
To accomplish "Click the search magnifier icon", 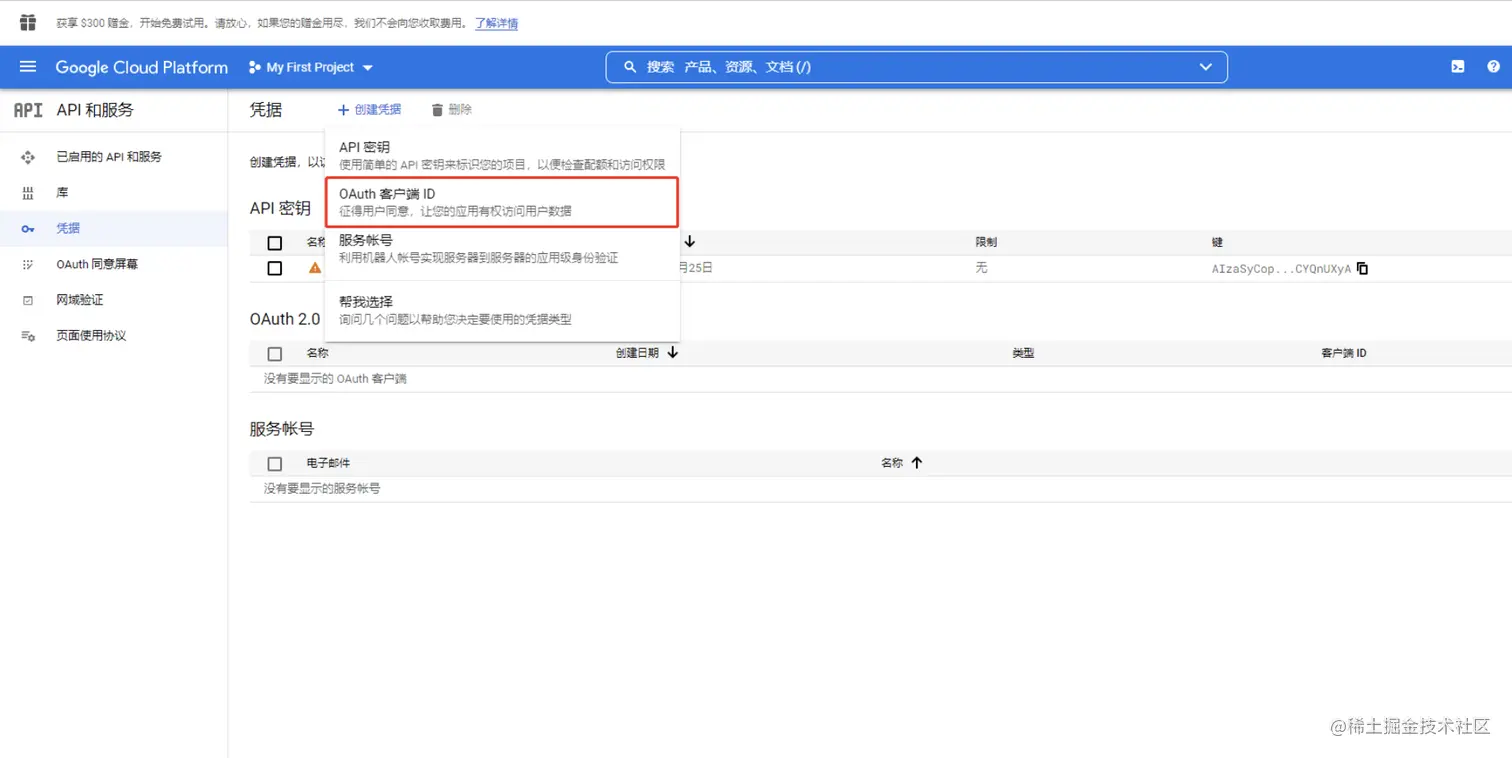I will point(630,67).
